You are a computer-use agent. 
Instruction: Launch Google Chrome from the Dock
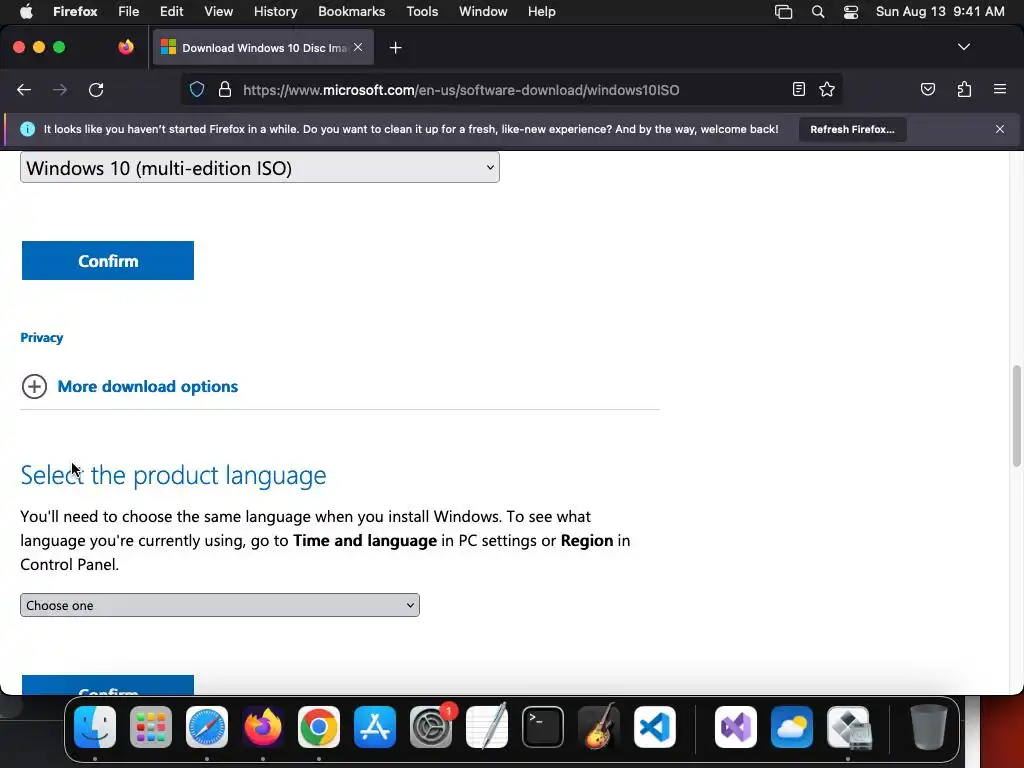click(319, 726)
